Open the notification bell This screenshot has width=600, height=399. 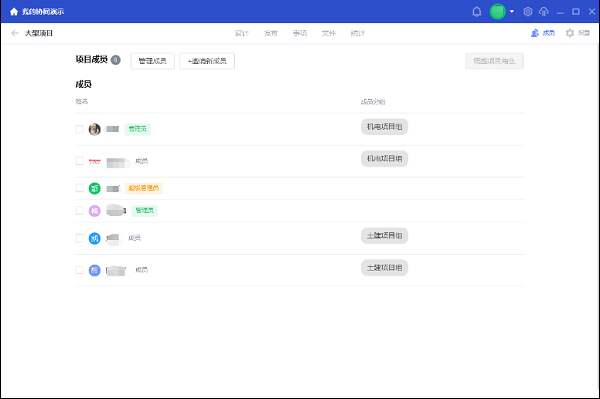pyautogui.click(x=477, y=11)
